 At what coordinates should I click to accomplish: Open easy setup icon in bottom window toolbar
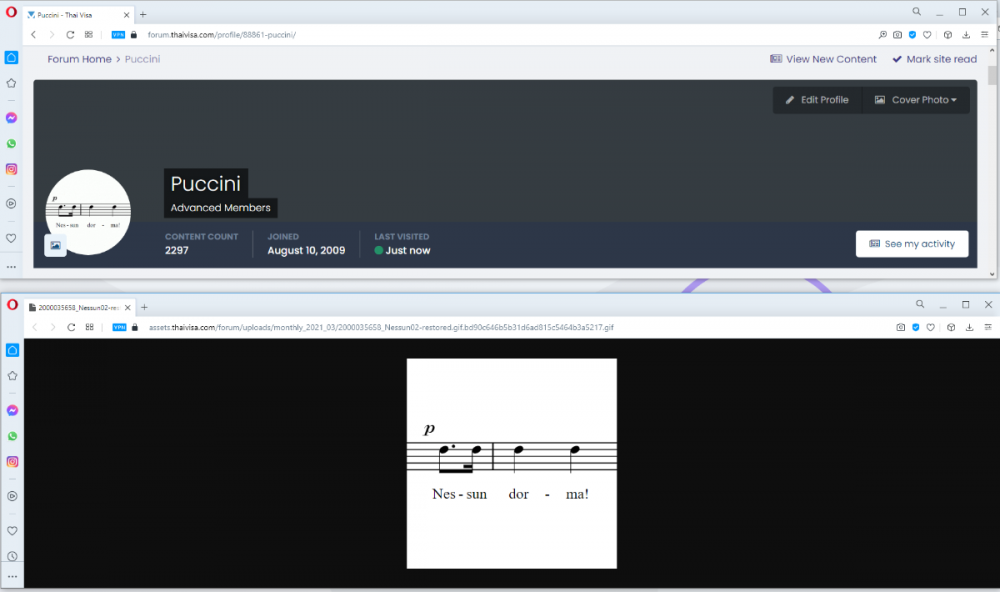pos(988,327)
